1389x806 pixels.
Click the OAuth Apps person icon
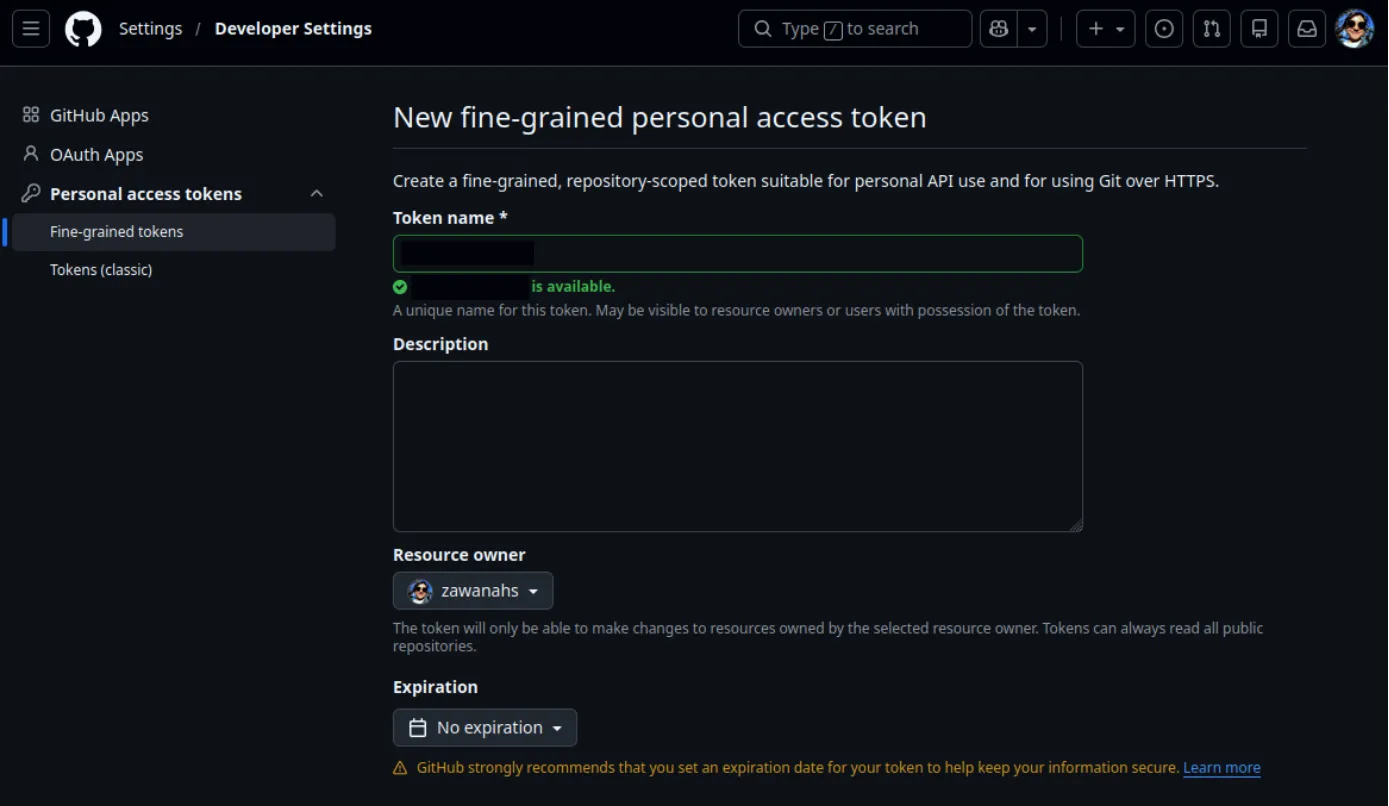(x=31, y=154)
